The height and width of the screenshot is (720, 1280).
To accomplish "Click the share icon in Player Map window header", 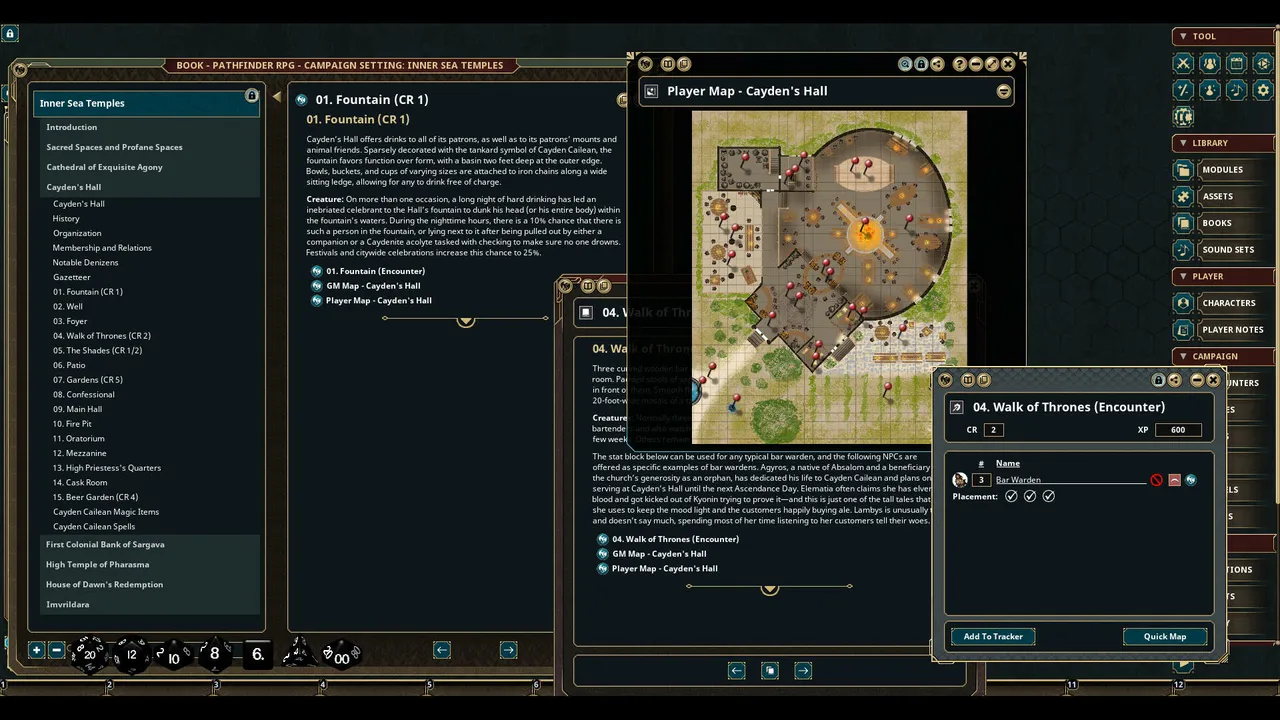I will pos(937,64).
